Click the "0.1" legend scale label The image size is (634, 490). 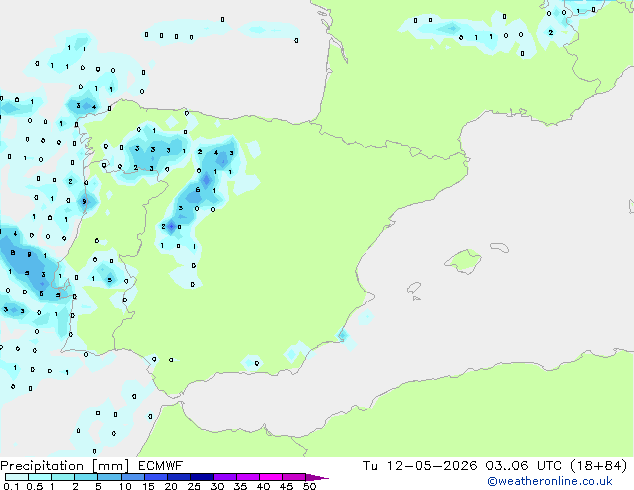tap(11, 486)
